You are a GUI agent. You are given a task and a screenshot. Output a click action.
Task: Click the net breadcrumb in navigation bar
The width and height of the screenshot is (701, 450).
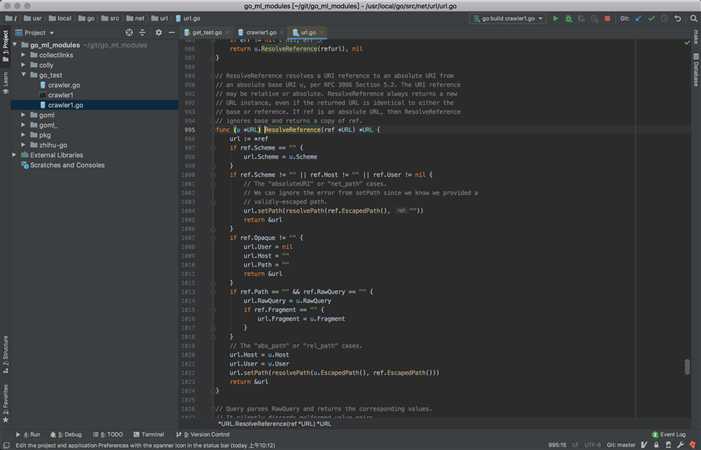click(135, 18)
